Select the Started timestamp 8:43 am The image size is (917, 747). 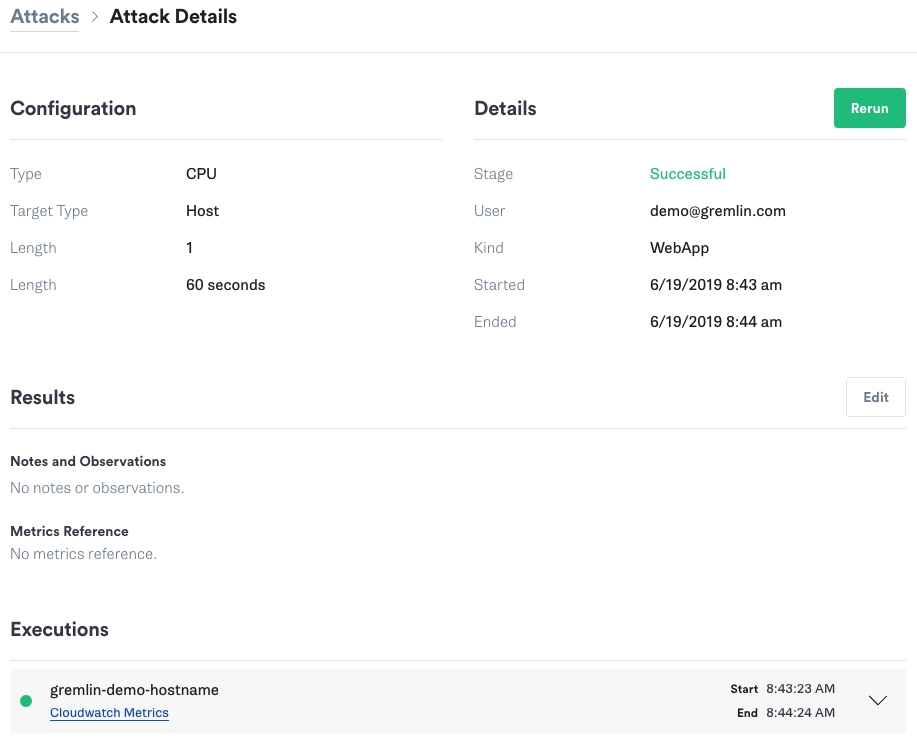click(x=716, y=285)
